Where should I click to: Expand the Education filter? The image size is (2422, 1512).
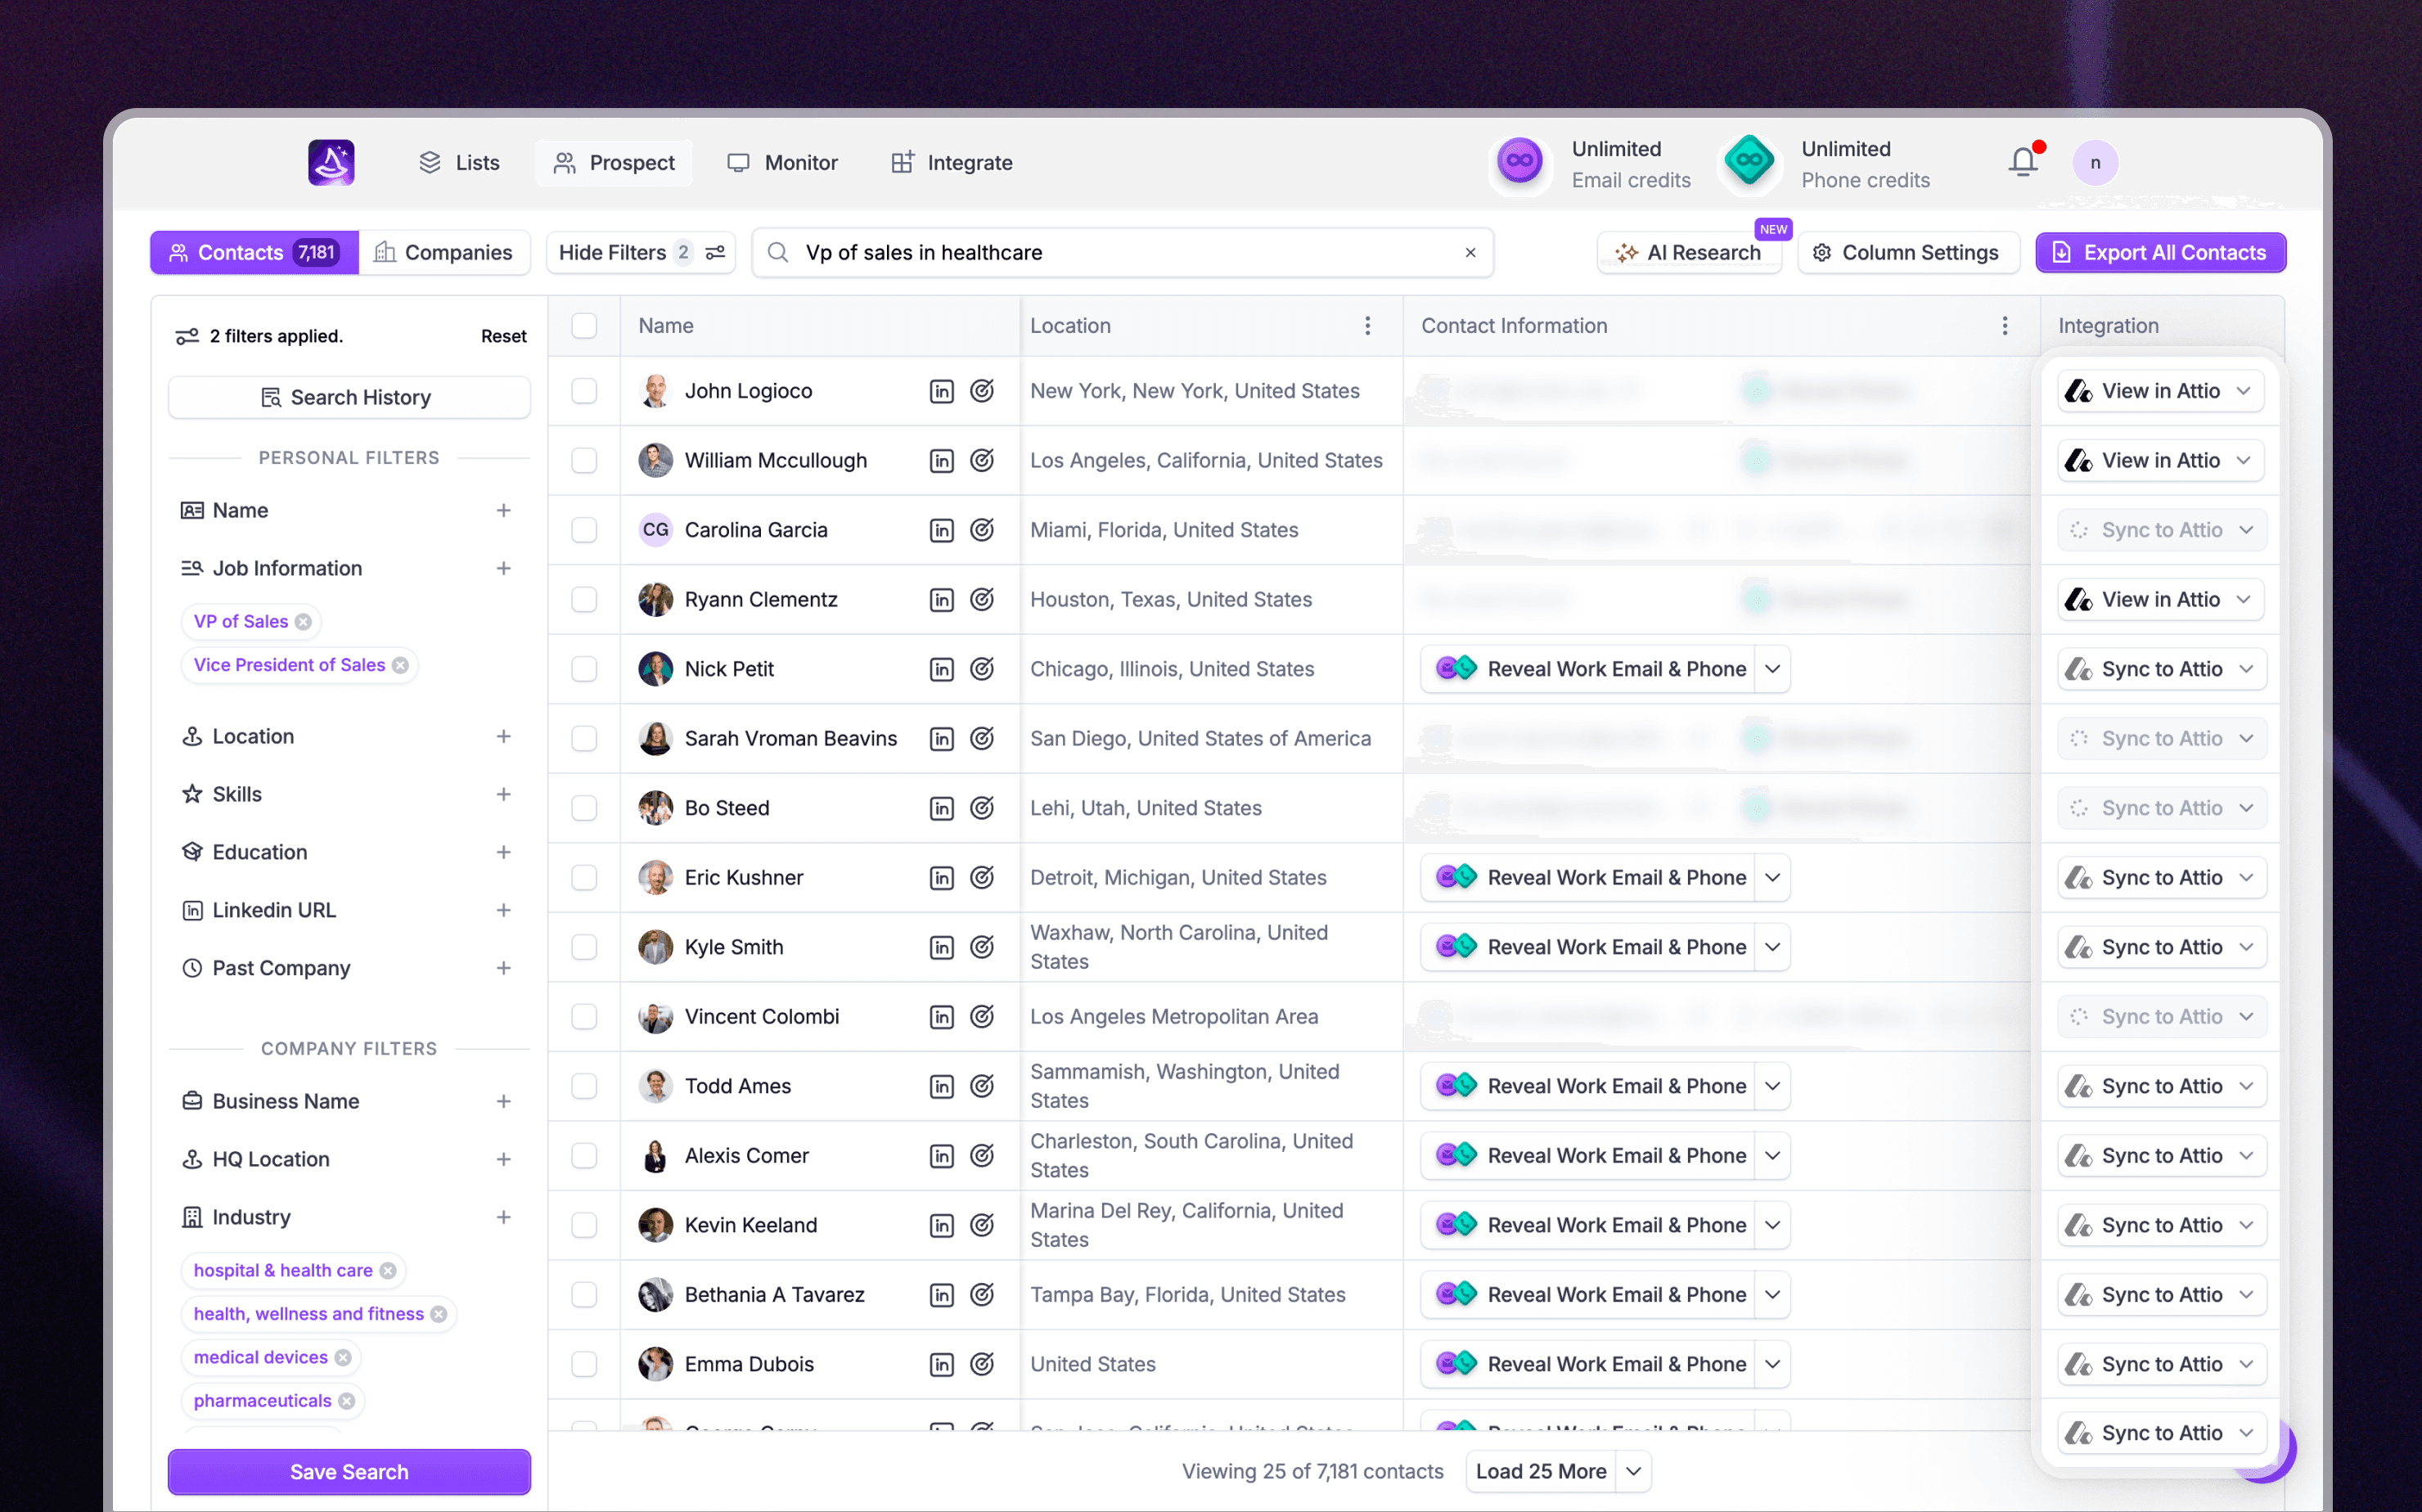pyautogui.click(x=504, y=853)
